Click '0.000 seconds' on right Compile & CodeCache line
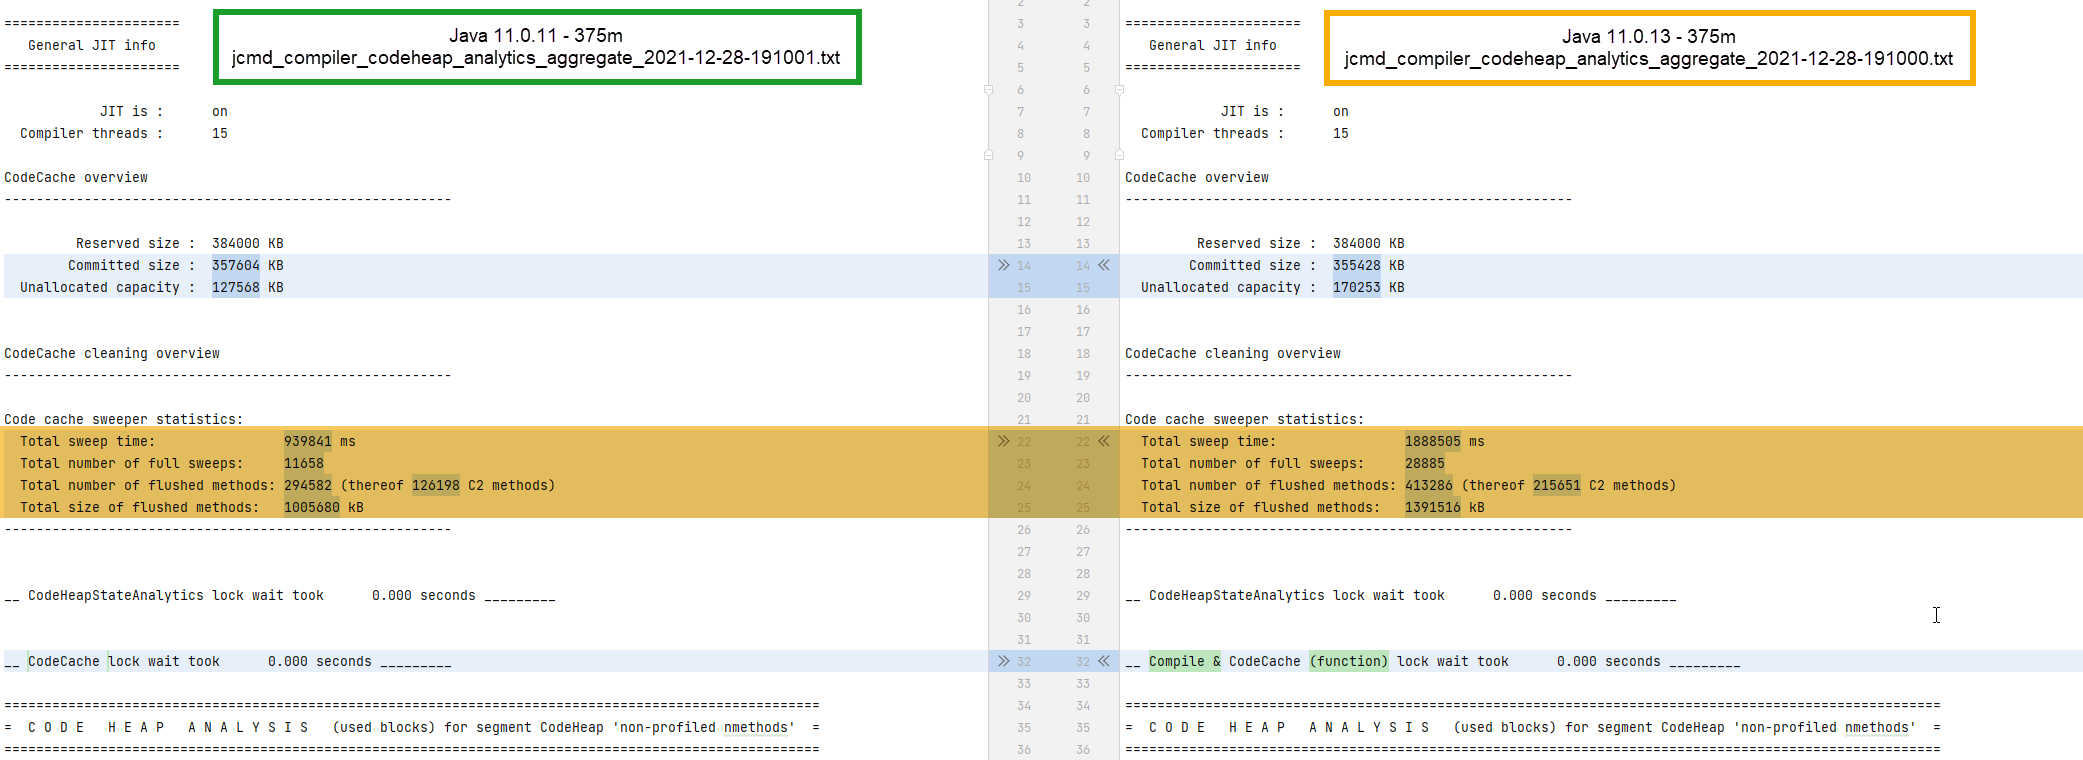The image size is (2083, 760). coord(1609,661)
